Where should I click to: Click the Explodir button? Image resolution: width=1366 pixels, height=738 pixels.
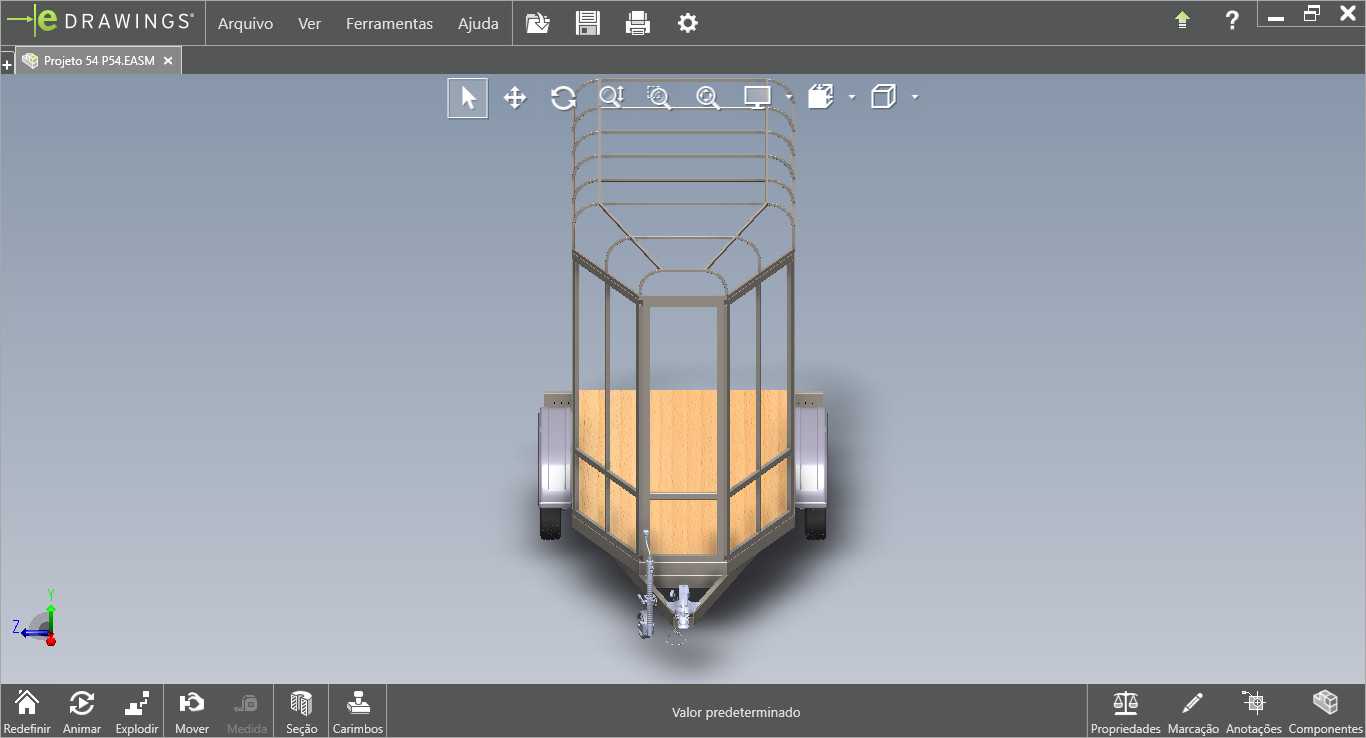(x=137, y=711)
